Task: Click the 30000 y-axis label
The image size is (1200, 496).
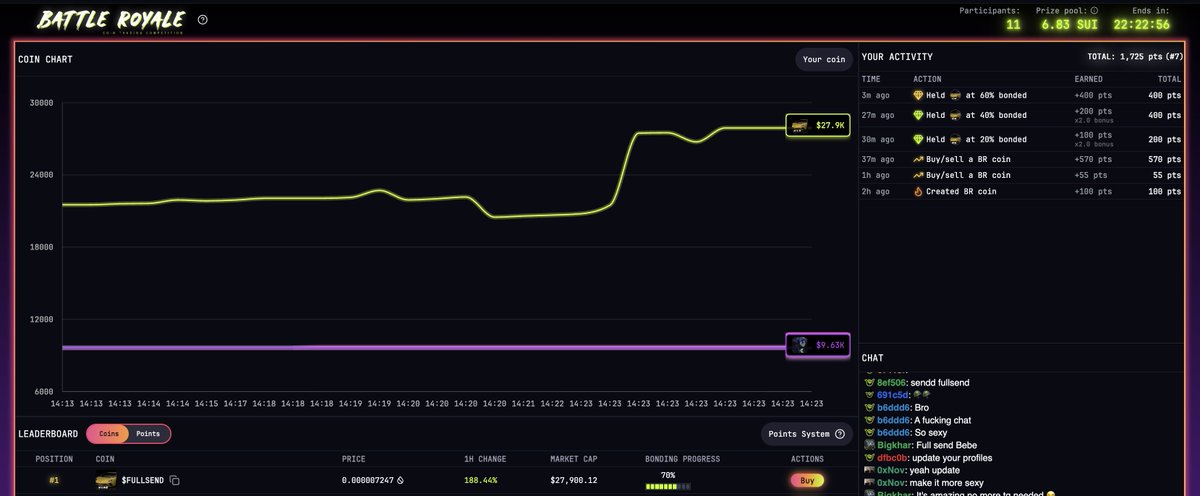Action: (x=41, y=102)
